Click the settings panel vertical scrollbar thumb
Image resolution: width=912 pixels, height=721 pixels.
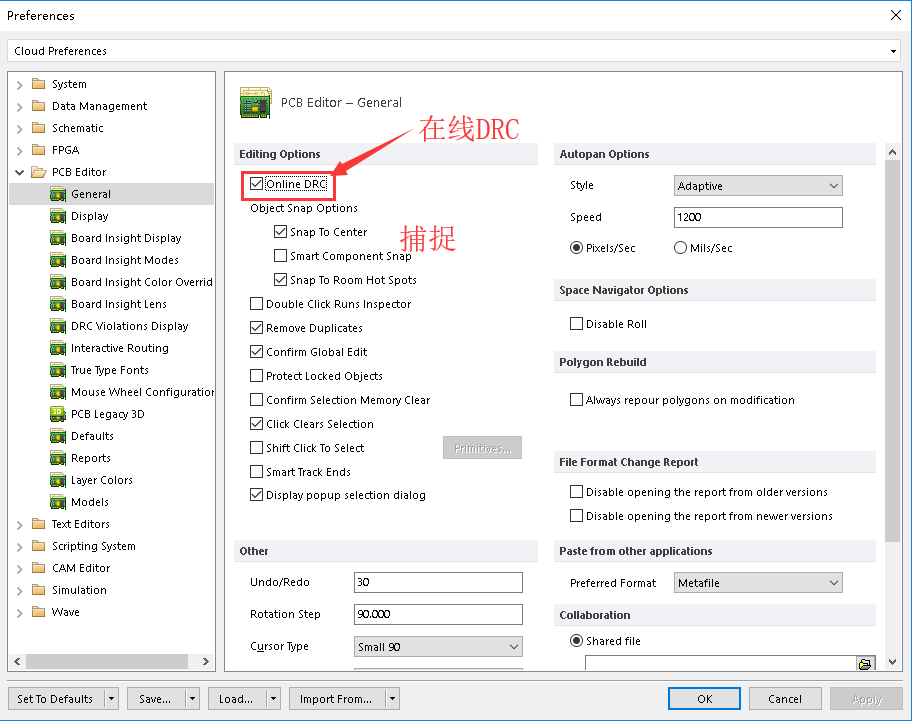tap(892, 351)
